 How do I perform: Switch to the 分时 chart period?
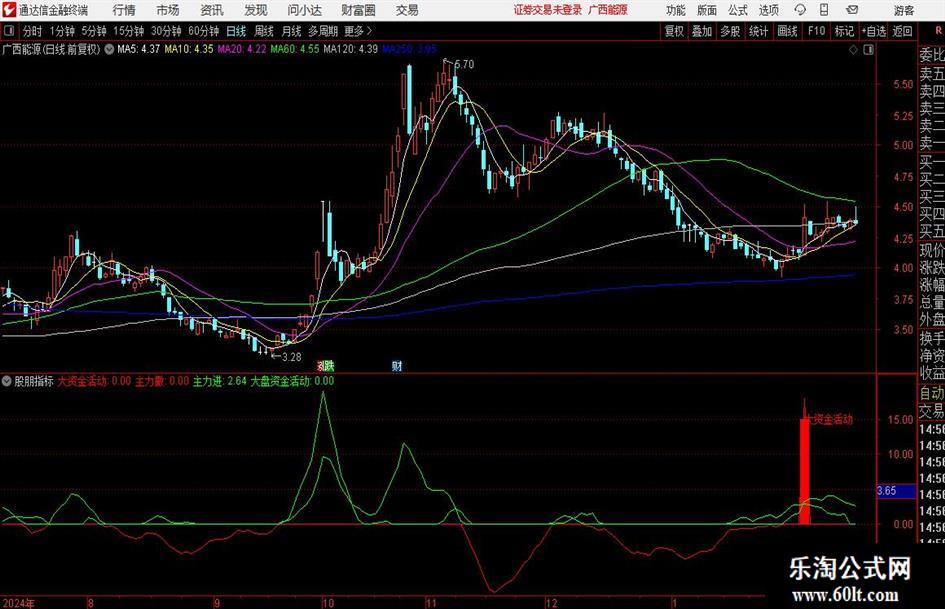[x=33, y=31]
